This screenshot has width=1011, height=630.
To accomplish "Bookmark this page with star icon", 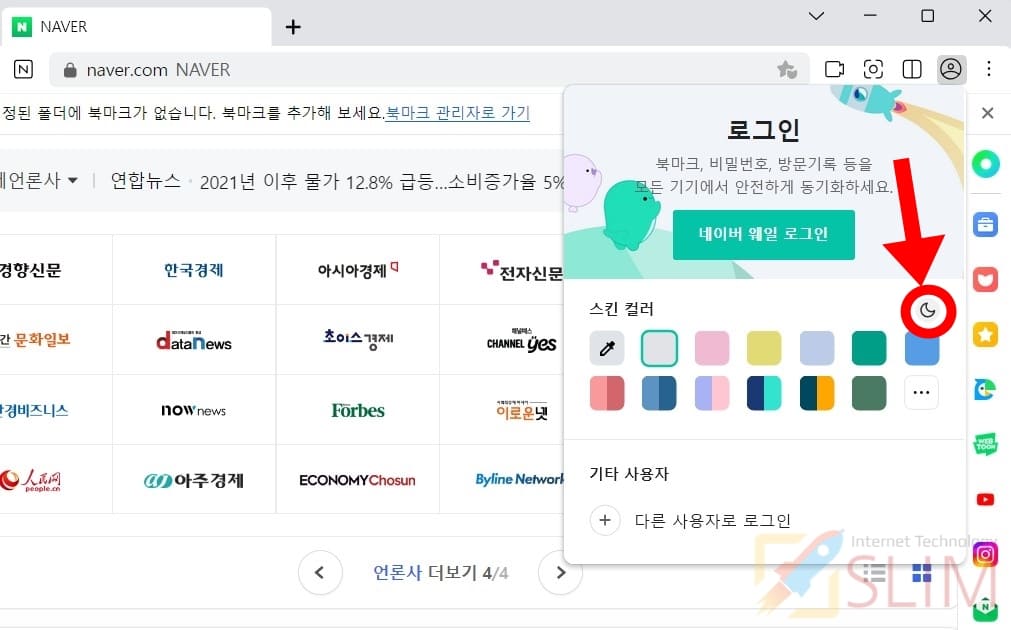I will 787,69.
